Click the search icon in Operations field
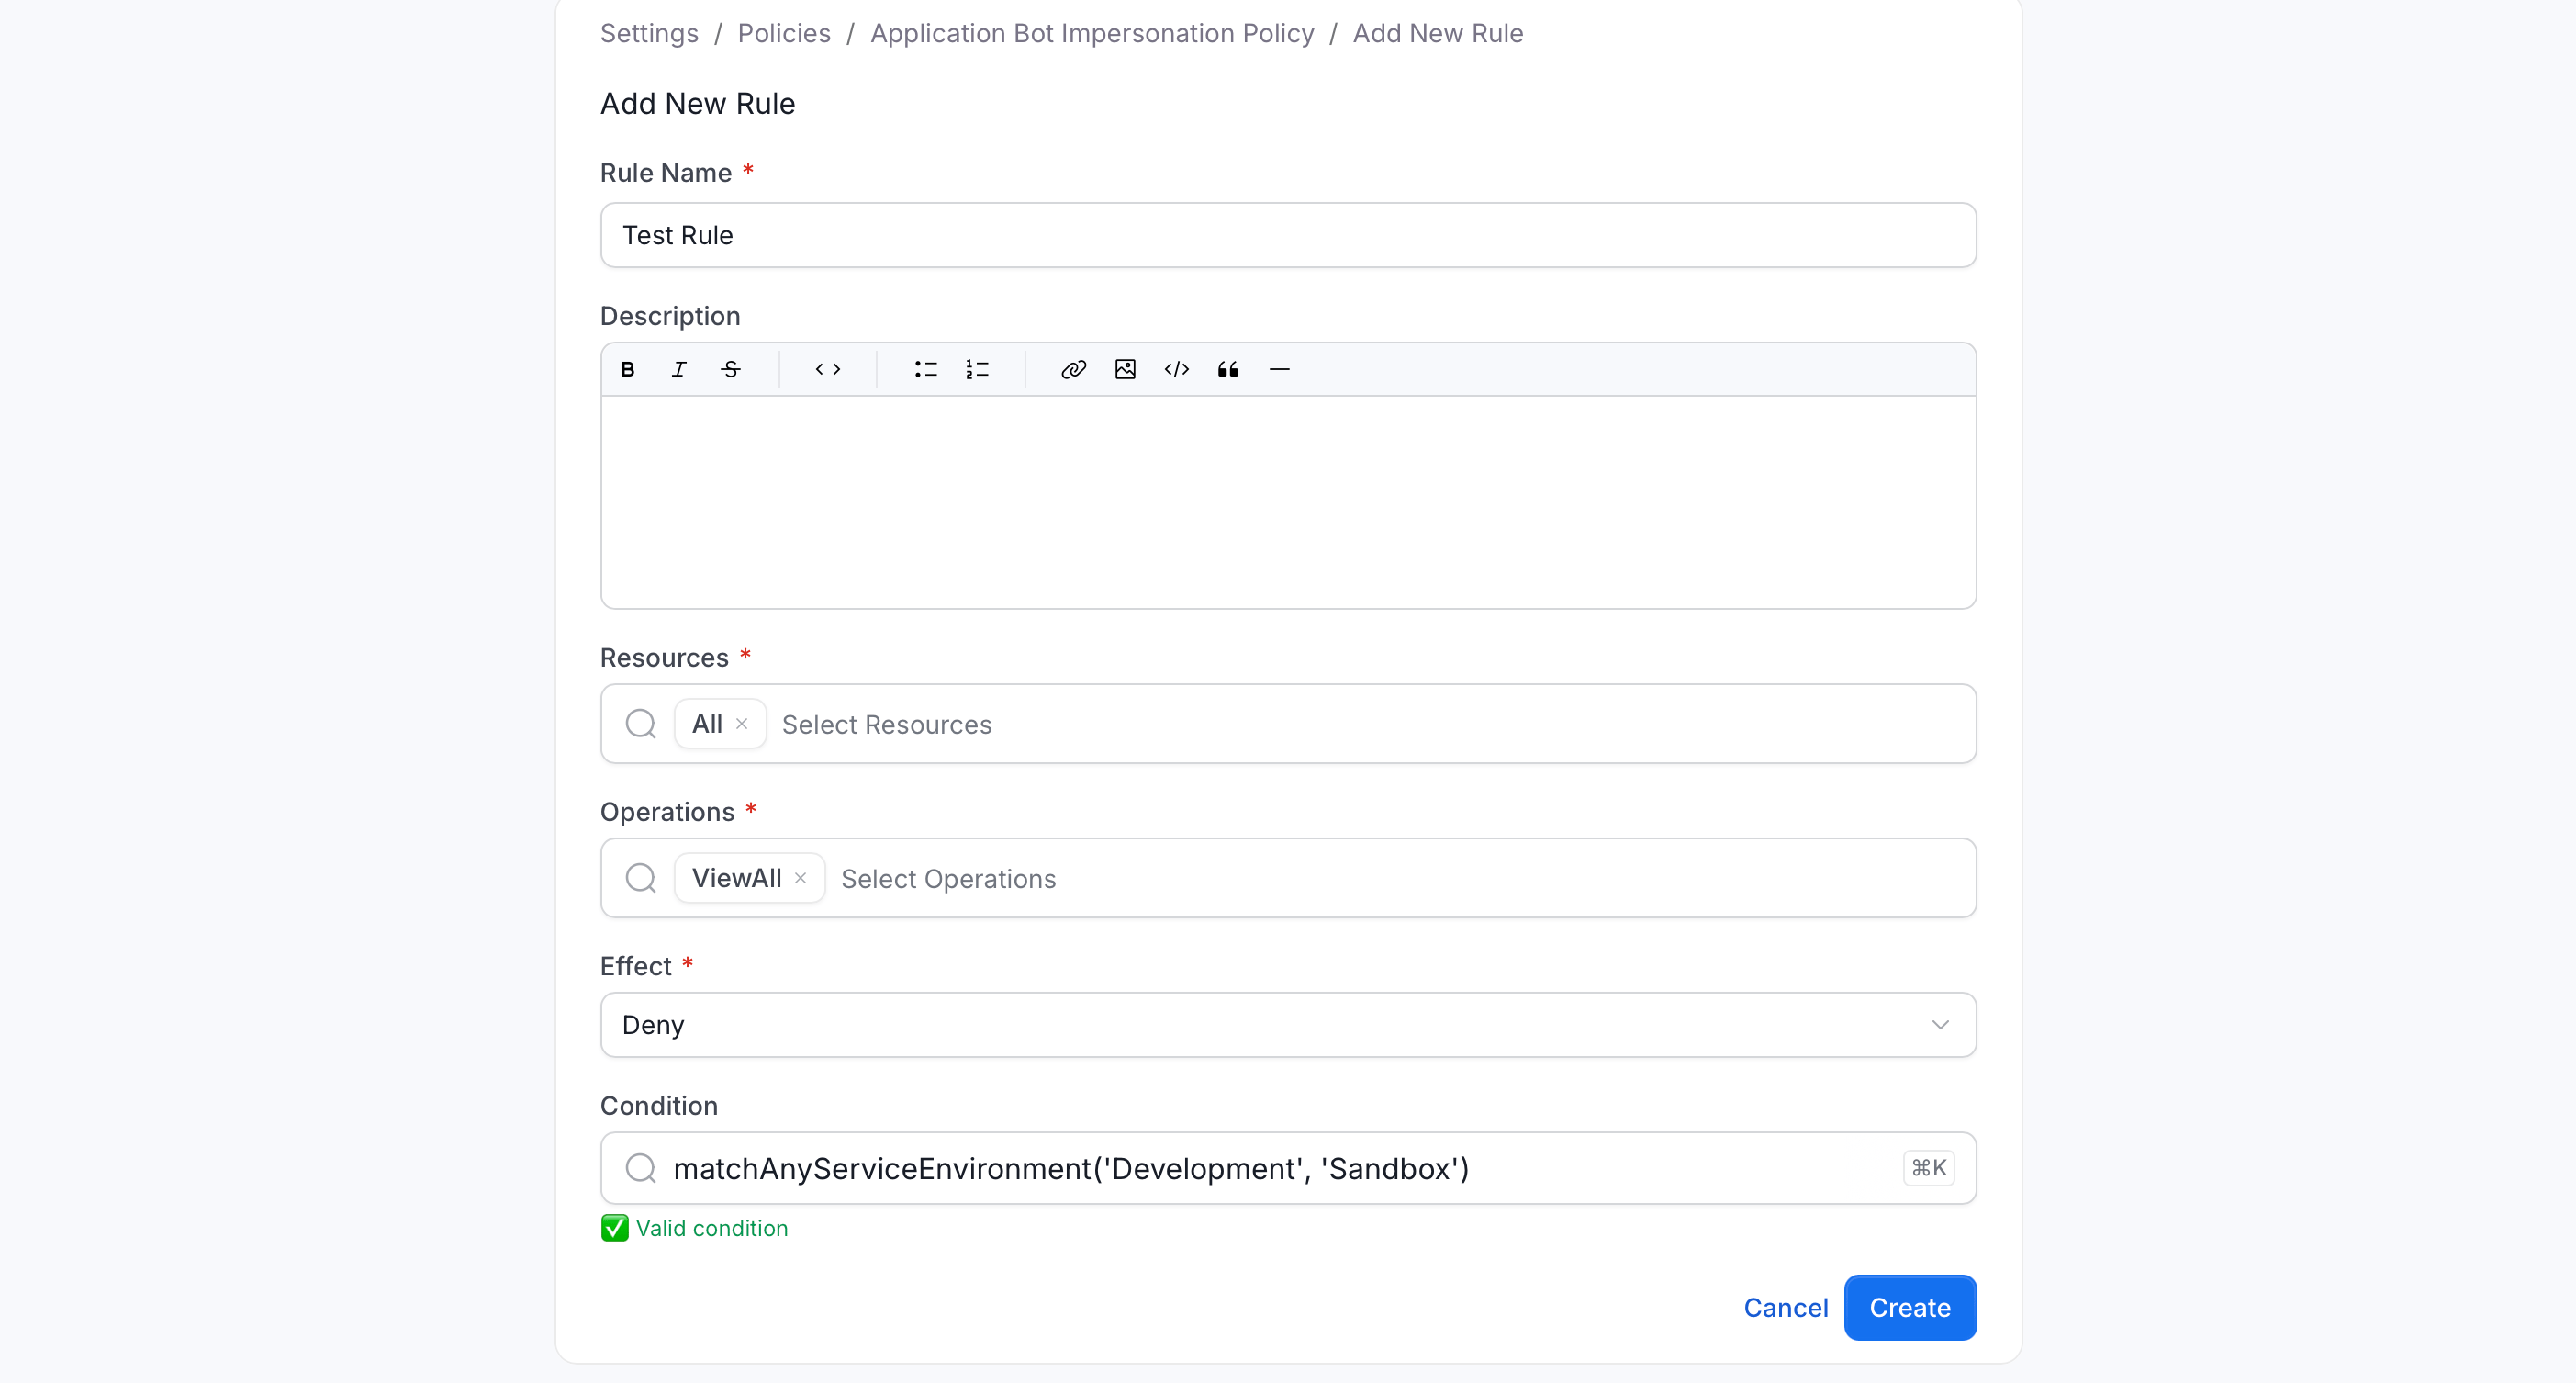 pyautogui.click(x=640, y=877)
